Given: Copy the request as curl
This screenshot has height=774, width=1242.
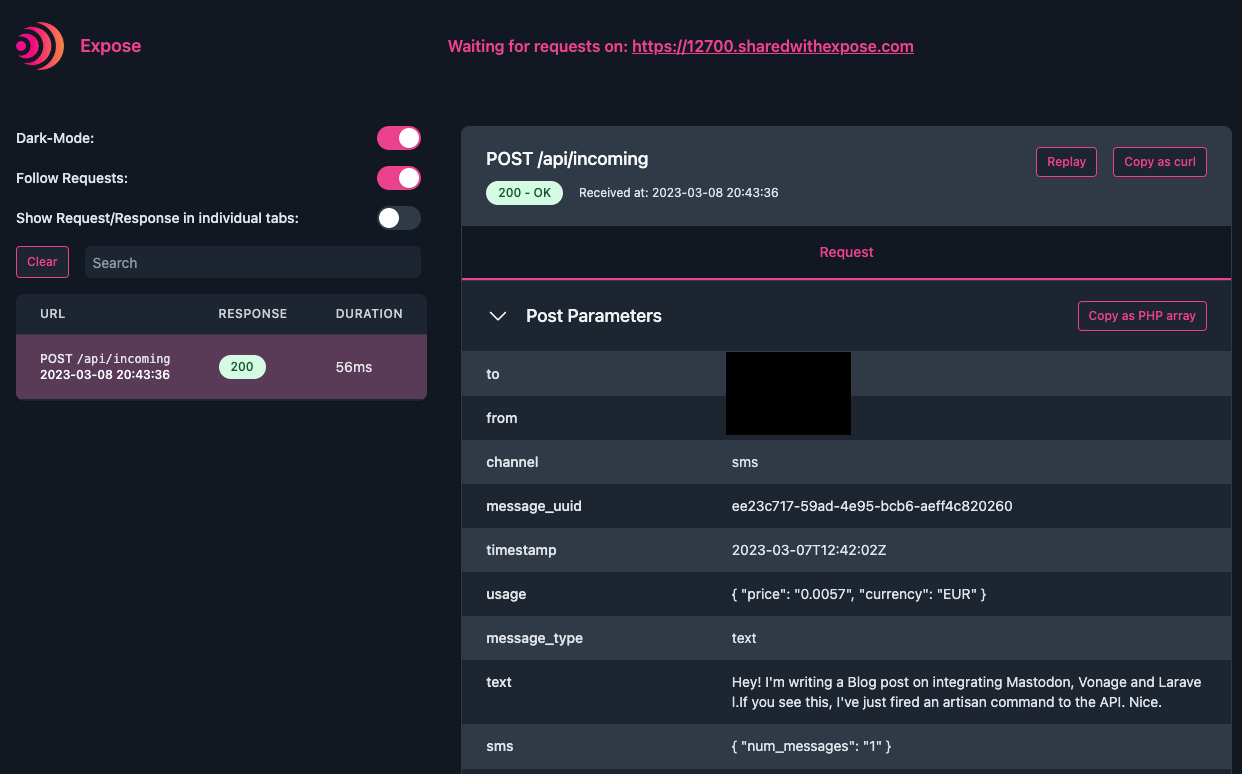Looking at the screenshot, I should point(1160,162).
